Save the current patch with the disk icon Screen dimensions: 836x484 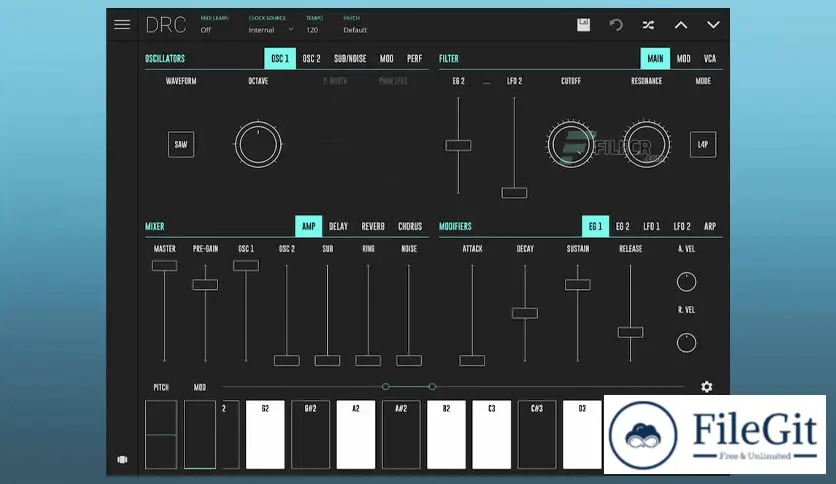click(584, 25)
